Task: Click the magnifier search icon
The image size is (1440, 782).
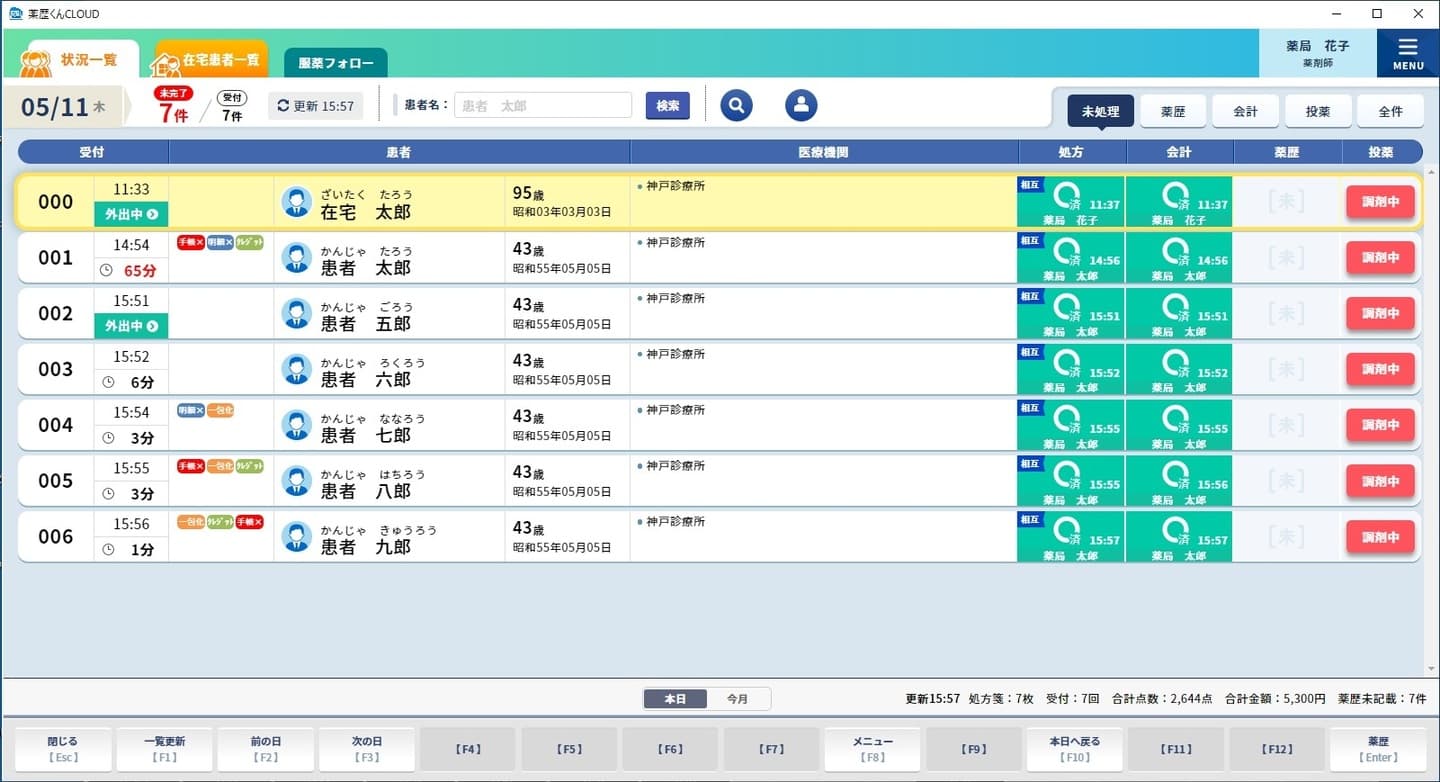Action: [x=736, y=105]
